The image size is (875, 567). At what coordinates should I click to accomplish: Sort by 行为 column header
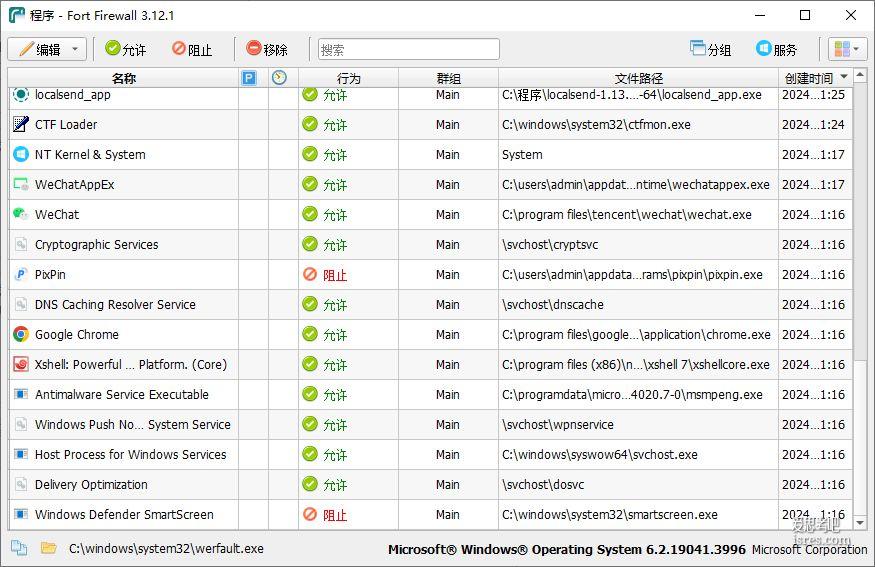tap(348, 78)
